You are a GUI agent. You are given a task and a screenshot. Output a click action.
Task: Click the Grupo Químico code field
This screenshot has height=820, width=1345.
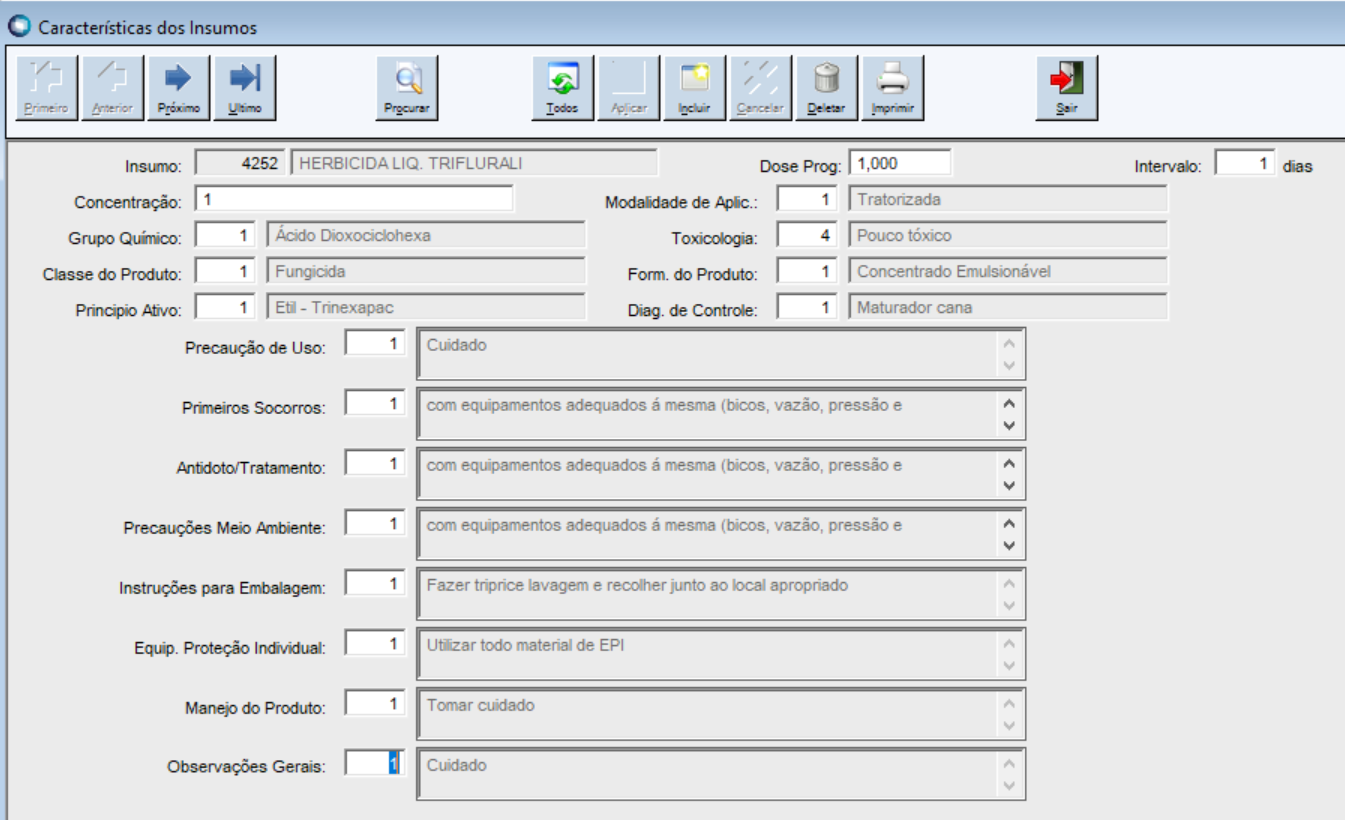click(x=225, y=236)
